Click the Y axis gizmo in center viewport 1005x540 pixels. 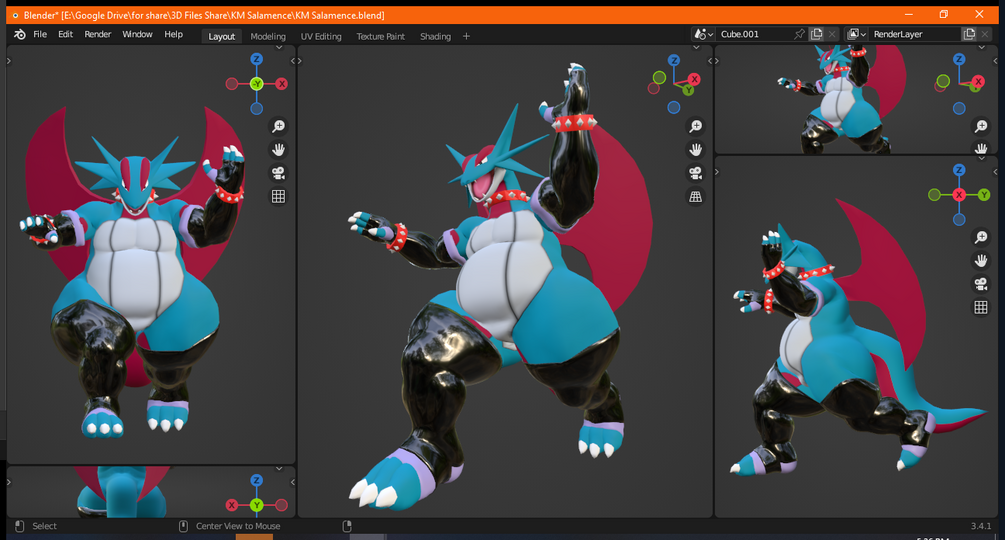pos(688,90)
